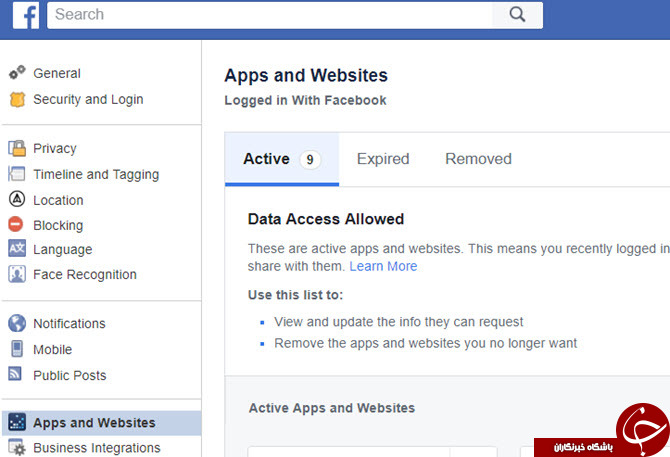670x457 pixels.
Task: Open Language settings
Action: [x=63, y=249]
